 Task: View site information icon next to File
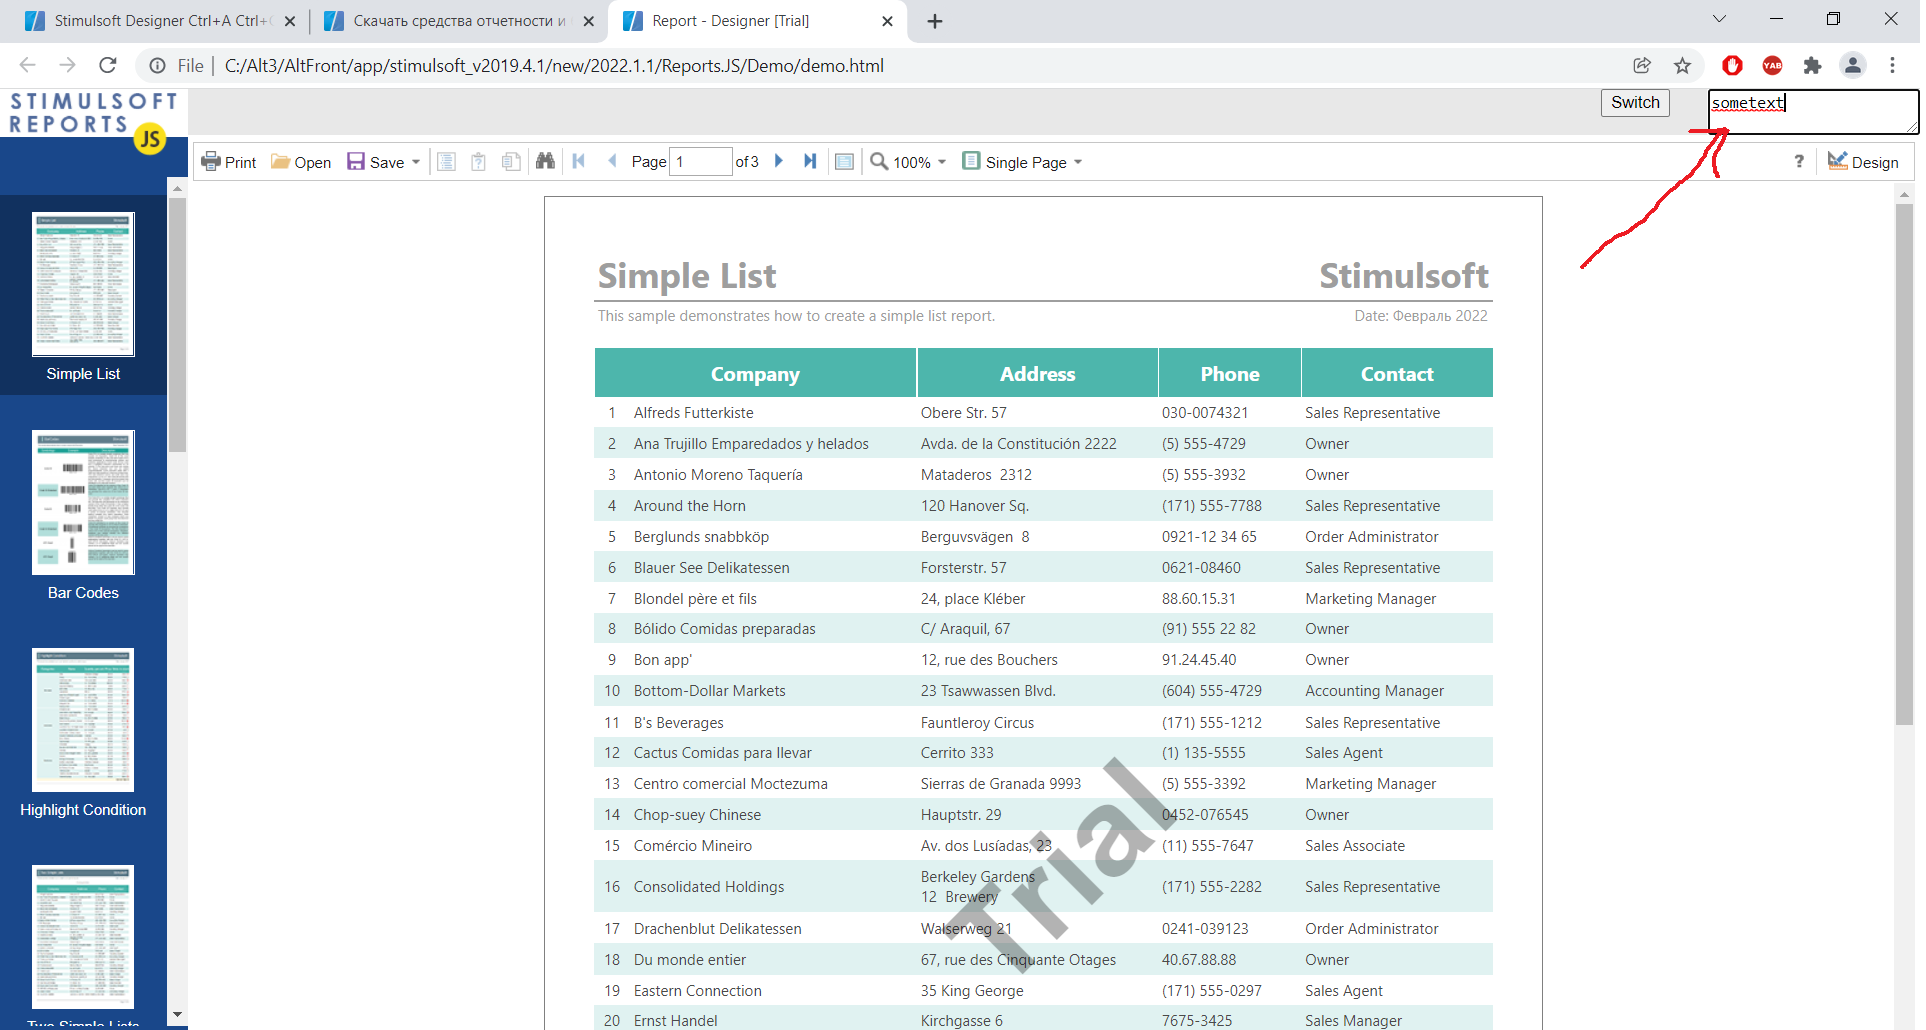[157, 66]
